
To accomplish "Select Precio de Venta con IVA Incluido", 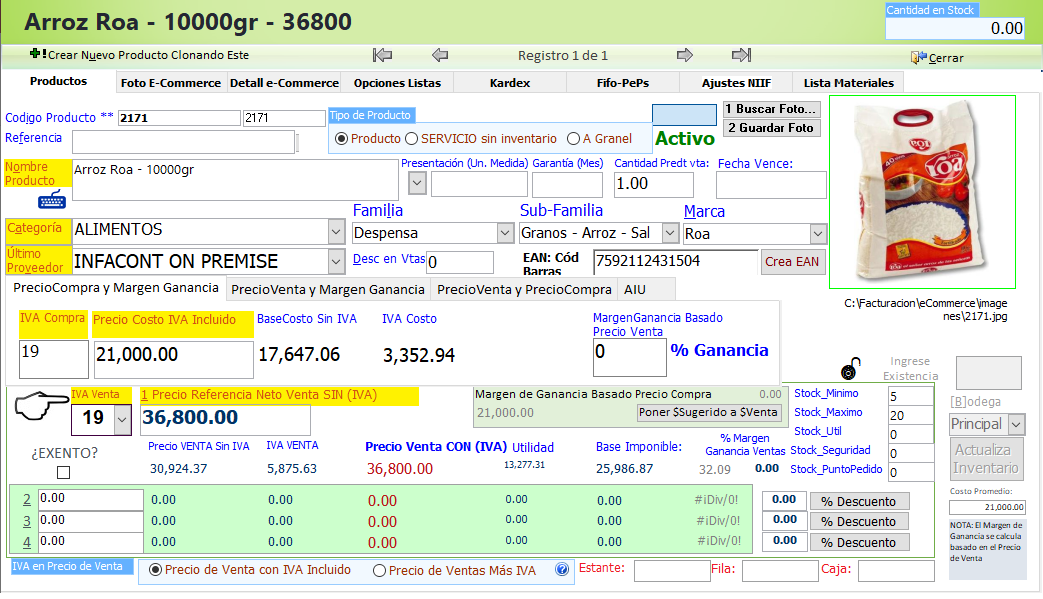I will (155, 570).
